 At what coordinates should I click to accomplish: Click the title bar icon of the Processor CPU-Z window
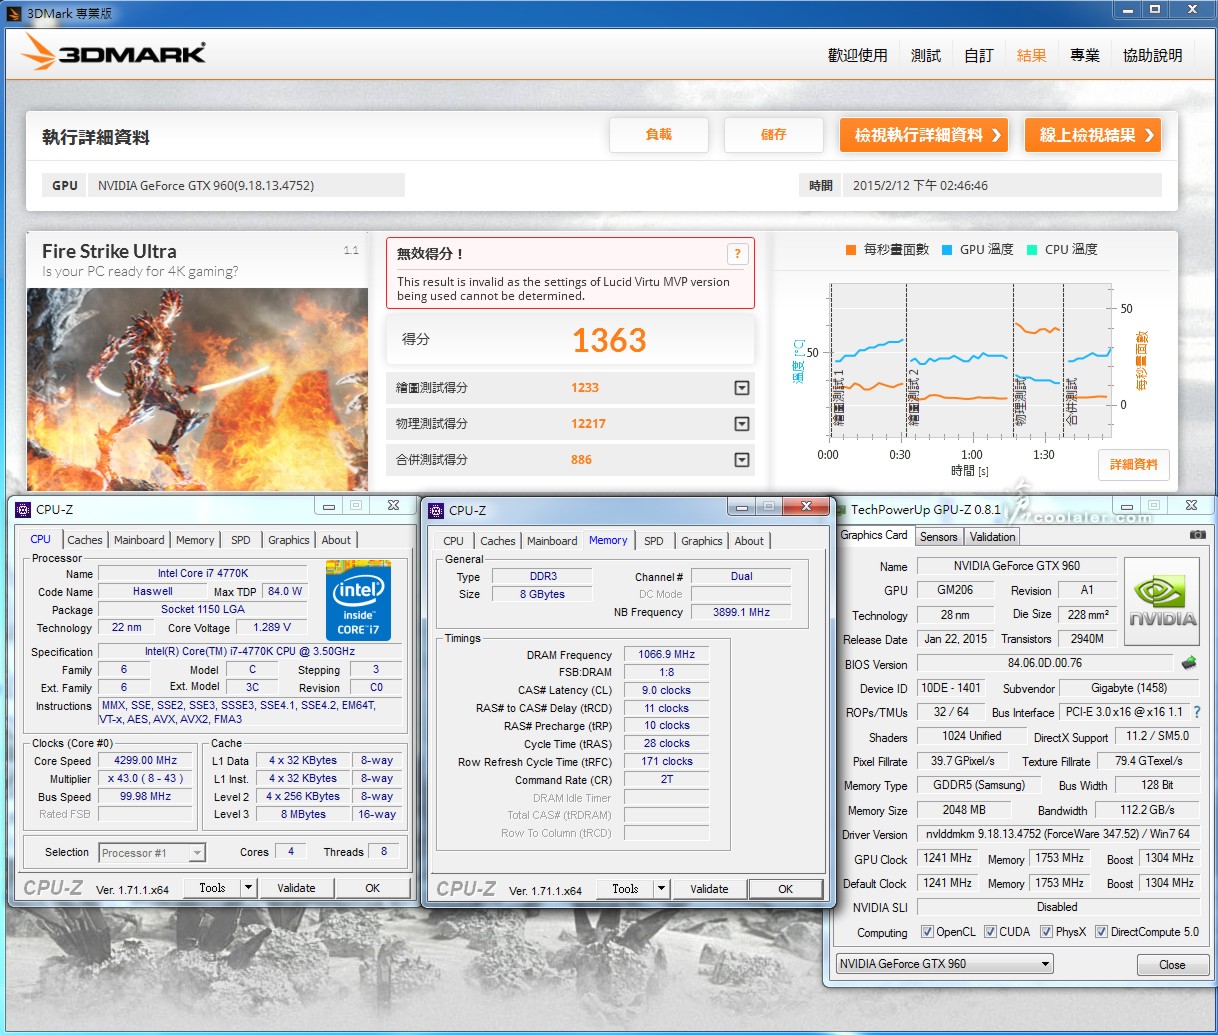pyautogui.click(x=23, y=509)
